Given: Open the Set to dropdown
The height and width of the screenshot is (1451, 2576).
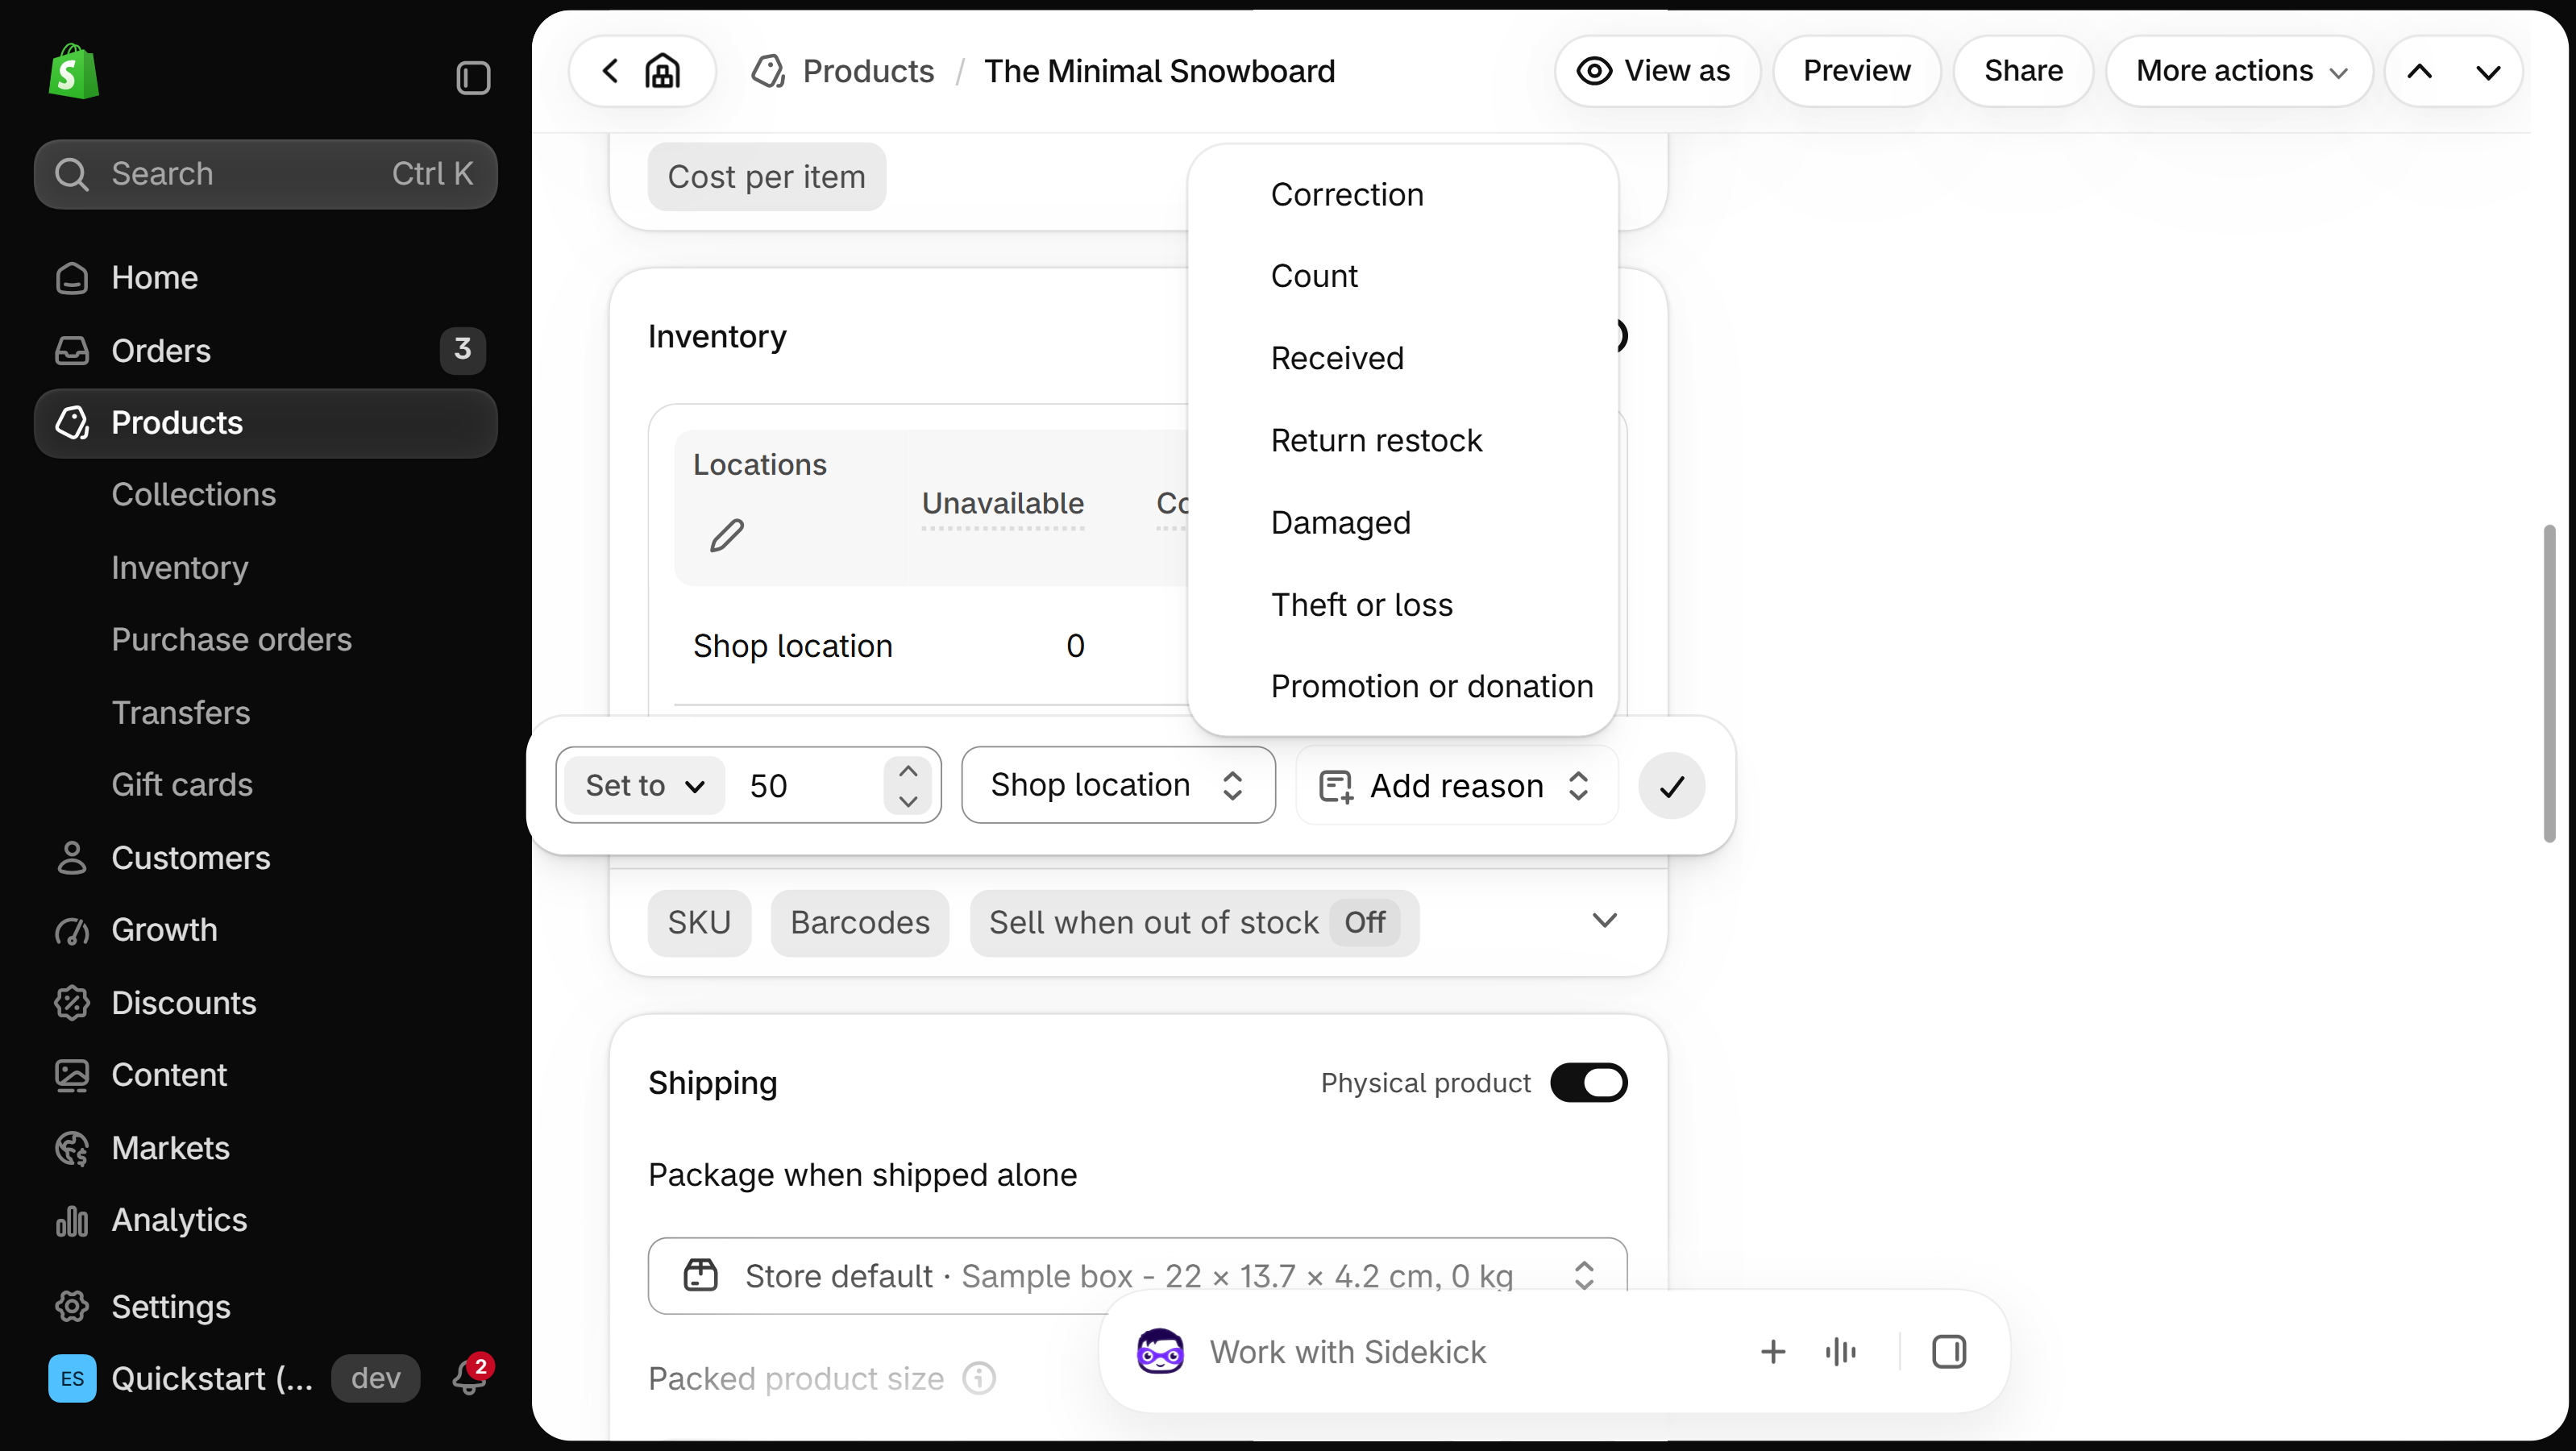Looking at the screenshot, I should pyautogui.click(x=644, y=786).
